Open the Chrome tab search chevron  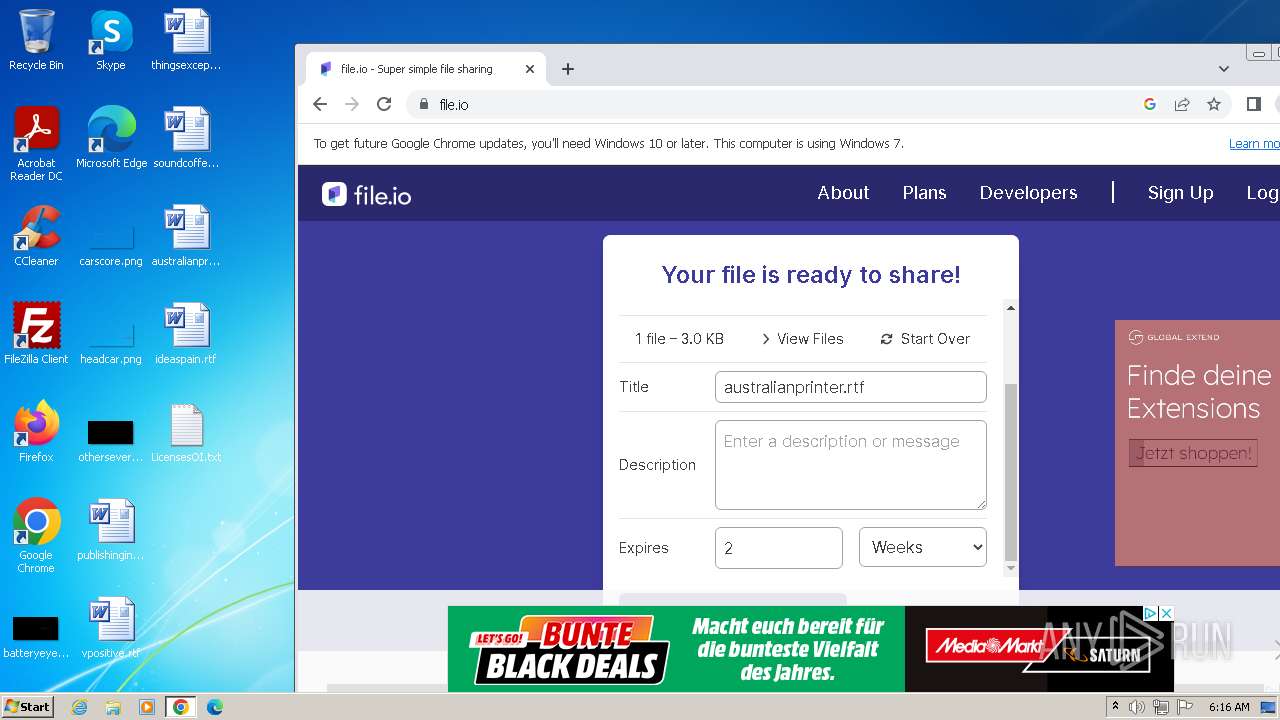click(1224, 69)
